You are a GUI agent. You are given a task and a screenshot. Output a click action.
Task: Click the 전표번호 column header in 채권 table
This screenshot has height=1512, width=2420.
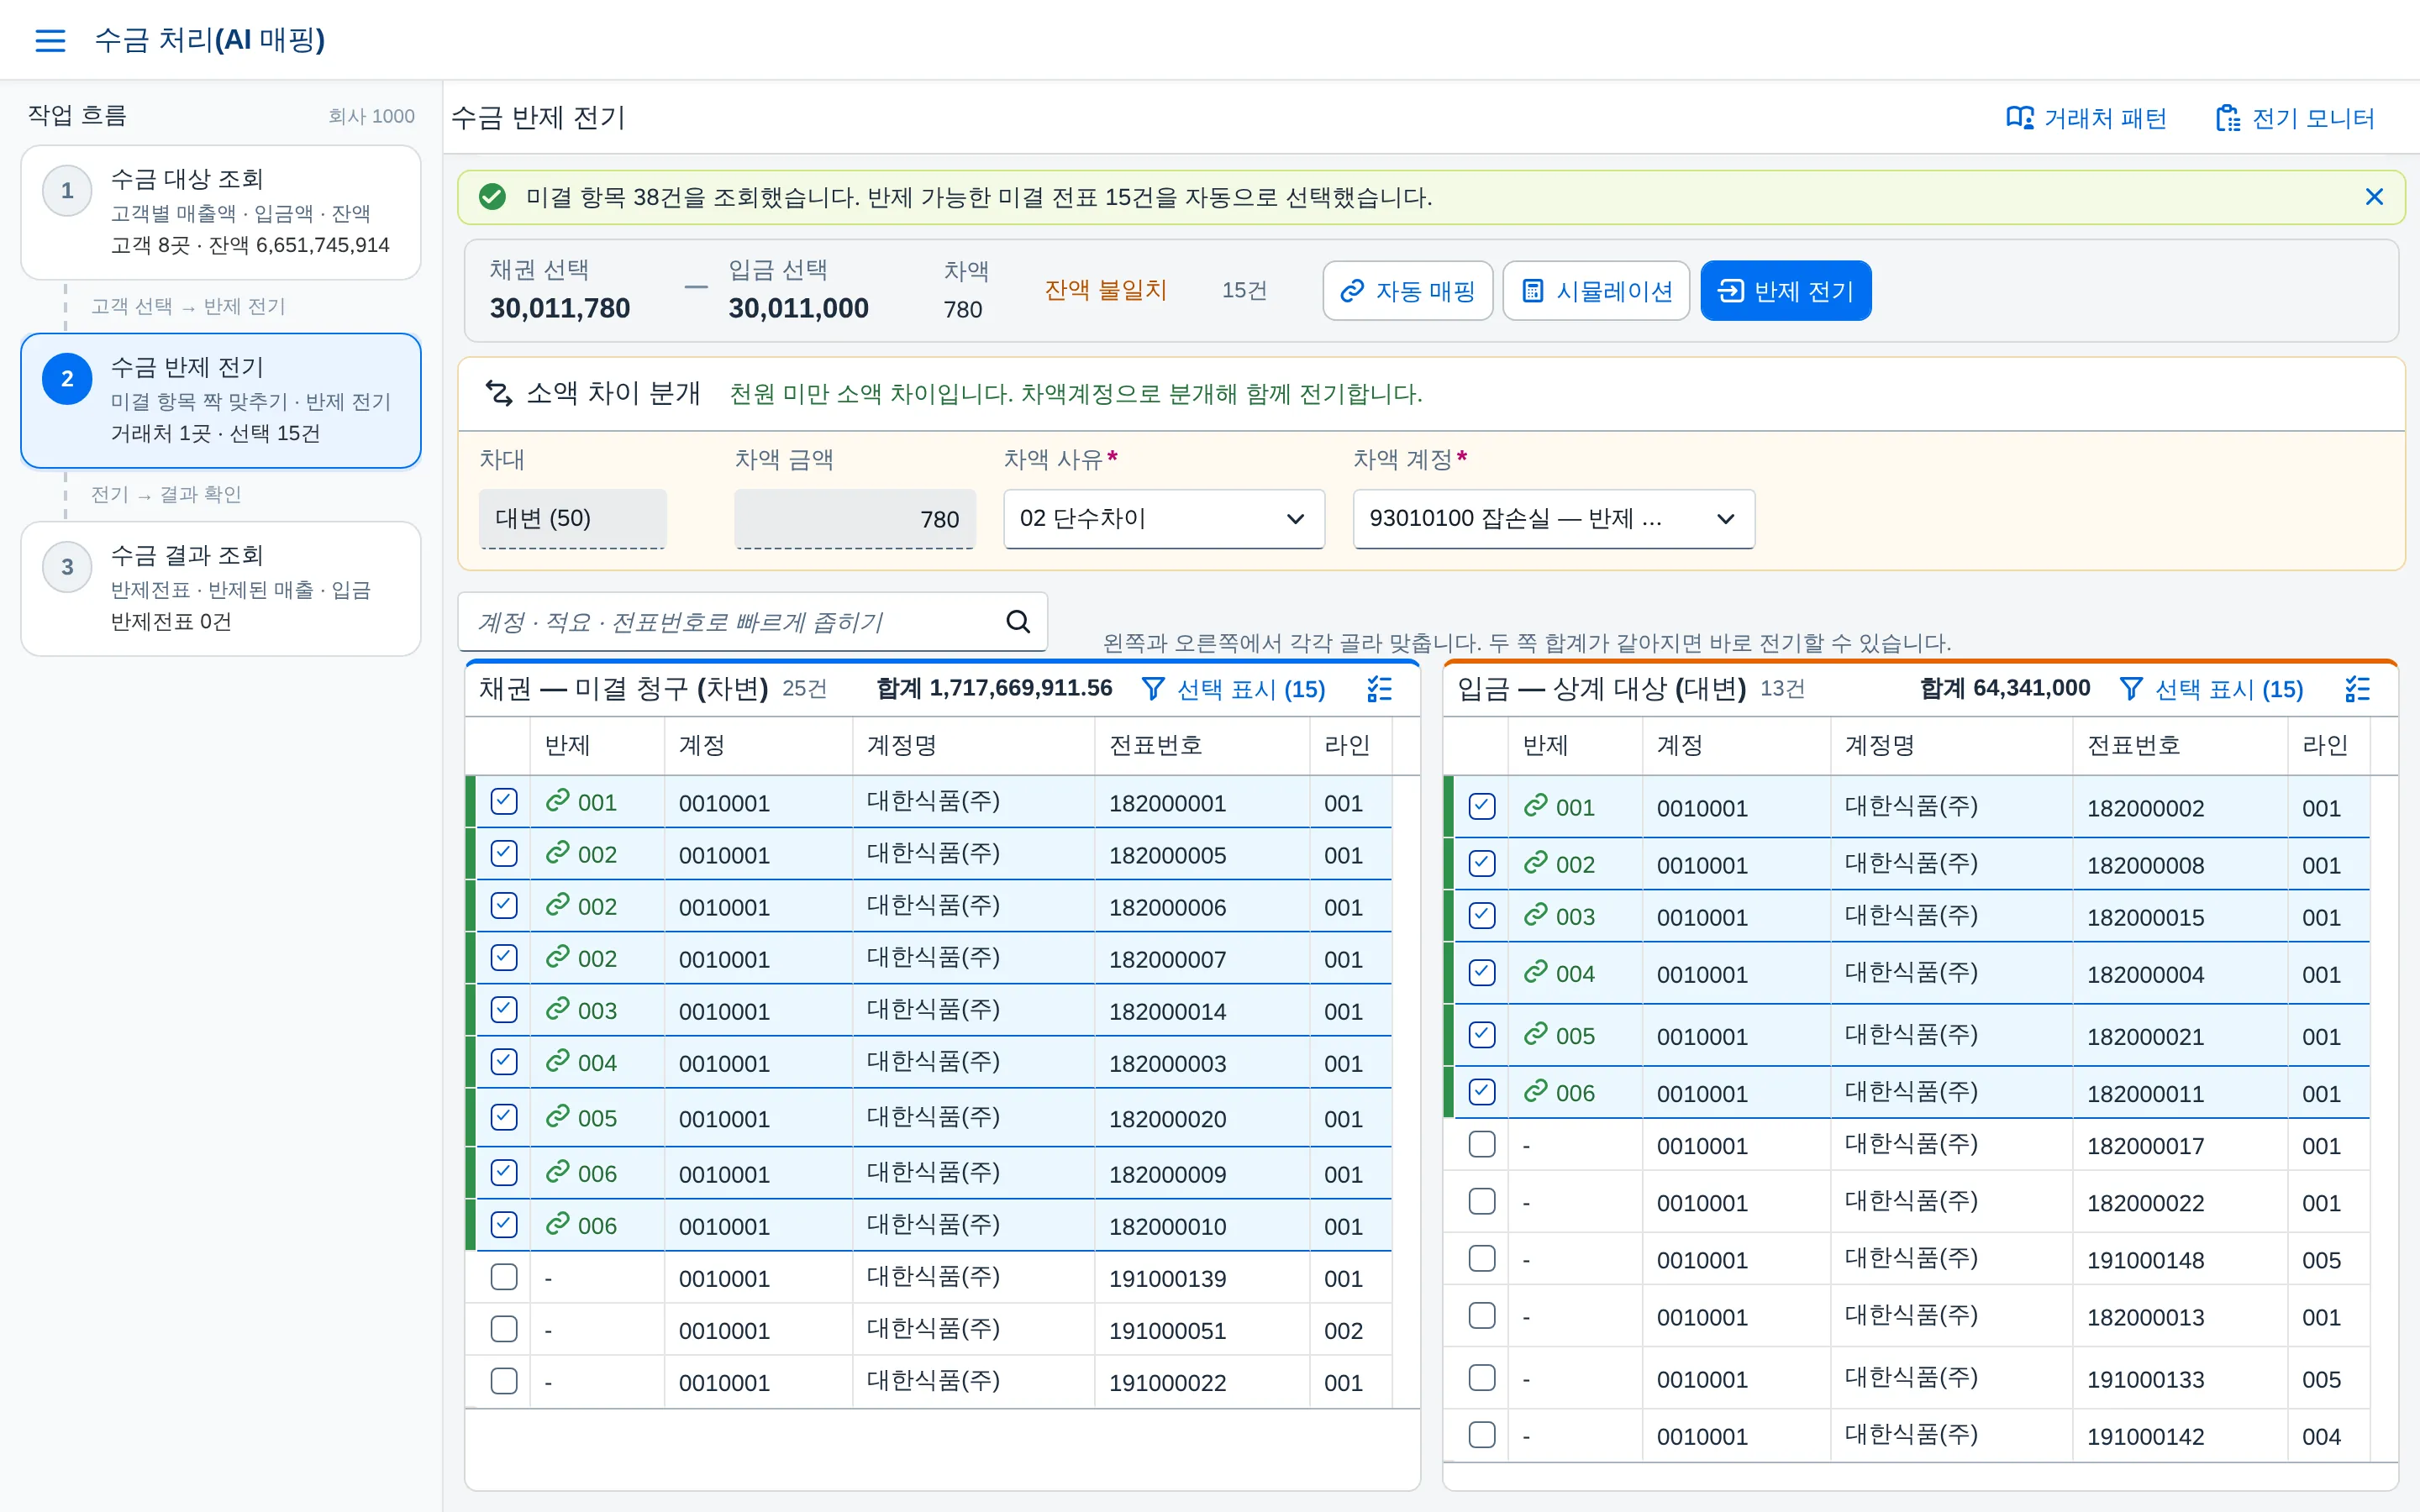pyautogui.click(x=1202, y=745)
